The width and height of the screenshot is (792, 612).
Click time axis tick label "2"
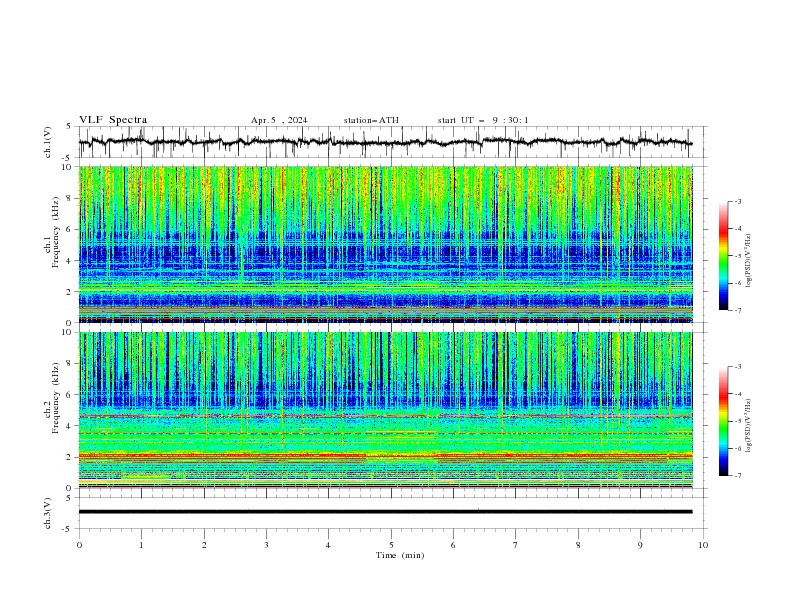[x=204, y=545]
